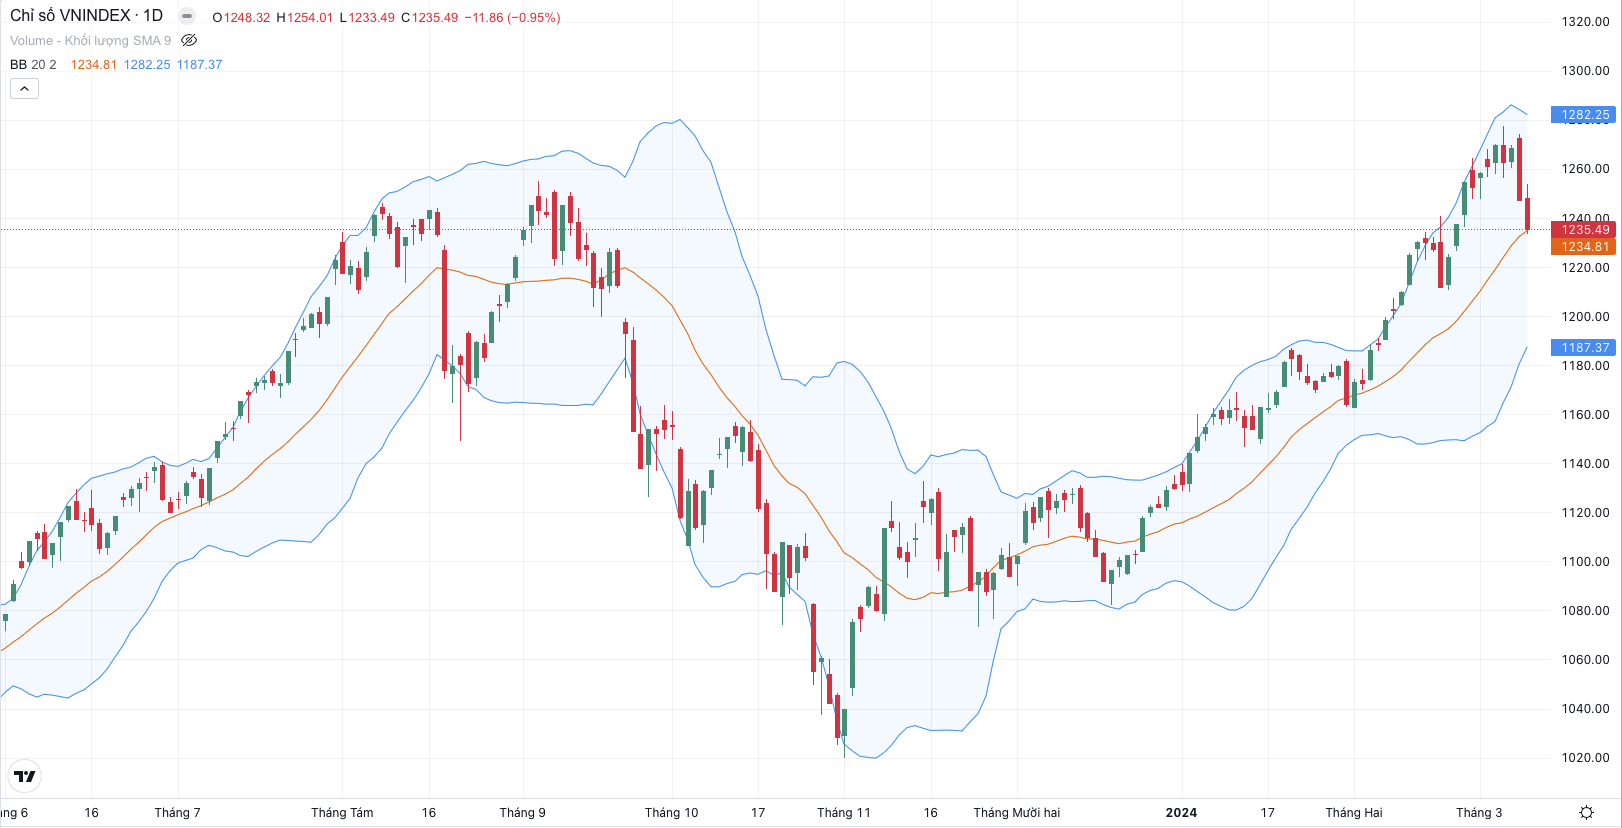1622x828 pixels.
Task: Click the close price C1235.49 value
Action: click(429, 18)
